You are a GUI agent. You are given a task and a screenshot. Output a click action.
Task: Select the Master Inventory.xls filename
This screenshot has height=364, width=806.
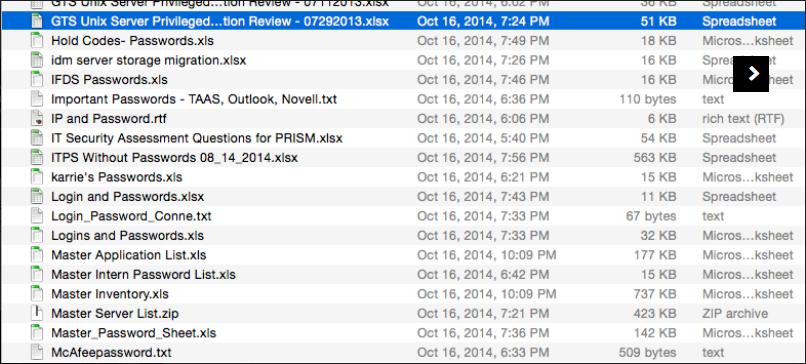110,294
